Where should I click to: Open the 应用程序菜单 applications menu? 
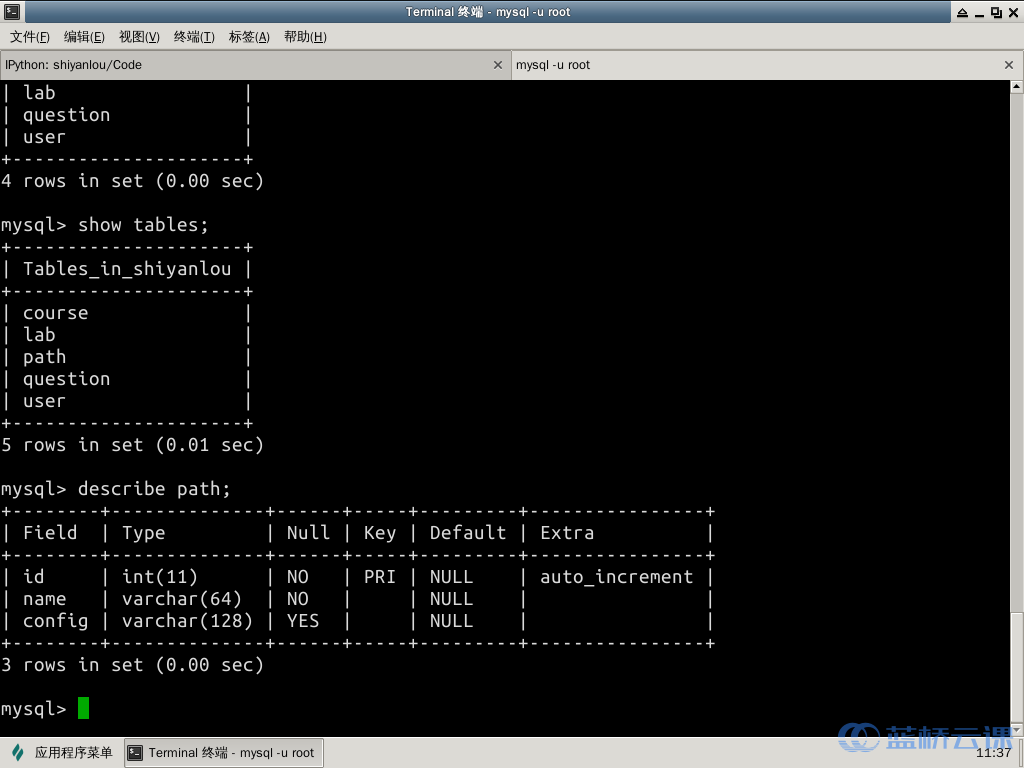(62, 753)
